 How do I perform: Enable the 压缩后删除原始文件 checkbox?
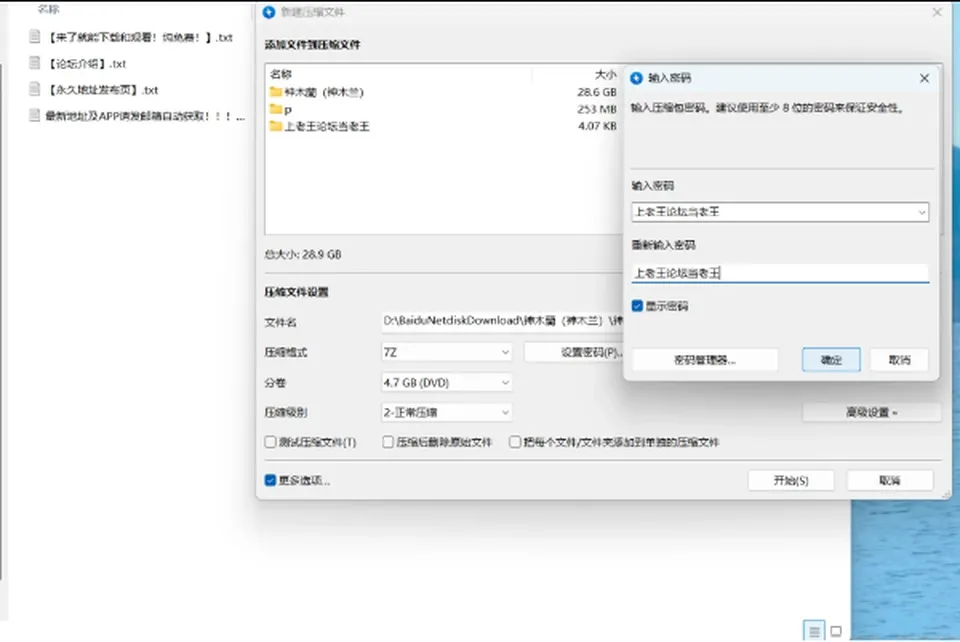click(x=388, y=442)
